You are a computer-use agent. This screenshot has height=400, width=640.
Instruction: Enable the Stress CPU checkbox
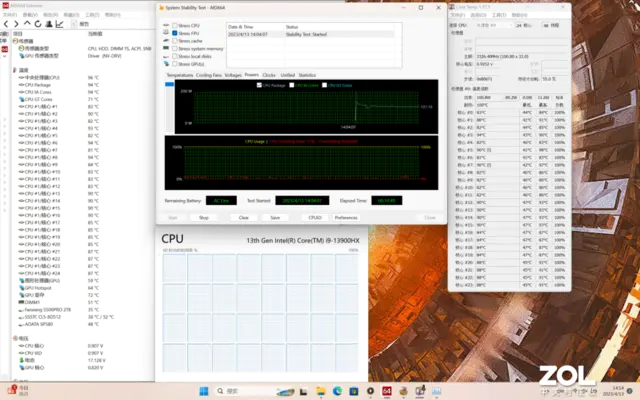[x=175, y=25]
